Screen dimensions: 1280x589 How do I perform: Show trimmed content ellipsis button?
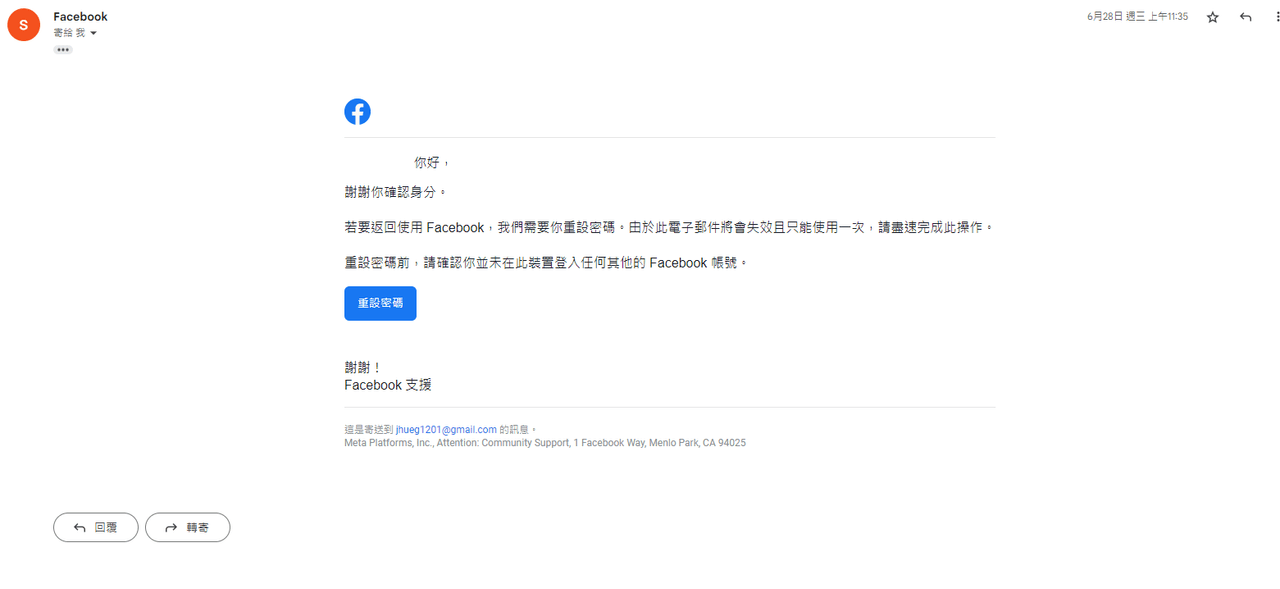63,49
